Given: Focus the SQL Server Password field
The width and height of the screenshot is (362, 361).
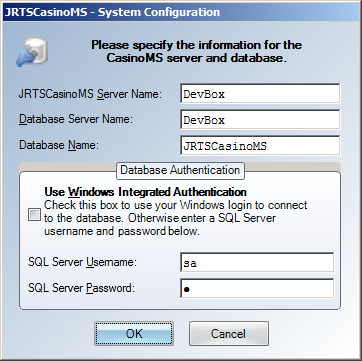Looking at the screenshot, I should coord(257,288).
